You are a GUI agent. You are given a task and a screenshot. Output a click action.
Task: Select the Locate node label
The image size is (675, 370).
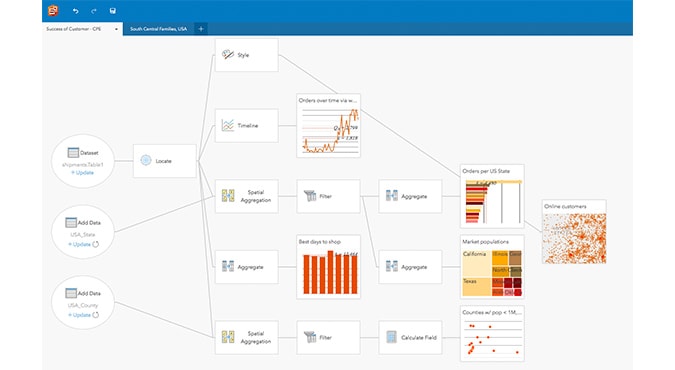(164, 161)
